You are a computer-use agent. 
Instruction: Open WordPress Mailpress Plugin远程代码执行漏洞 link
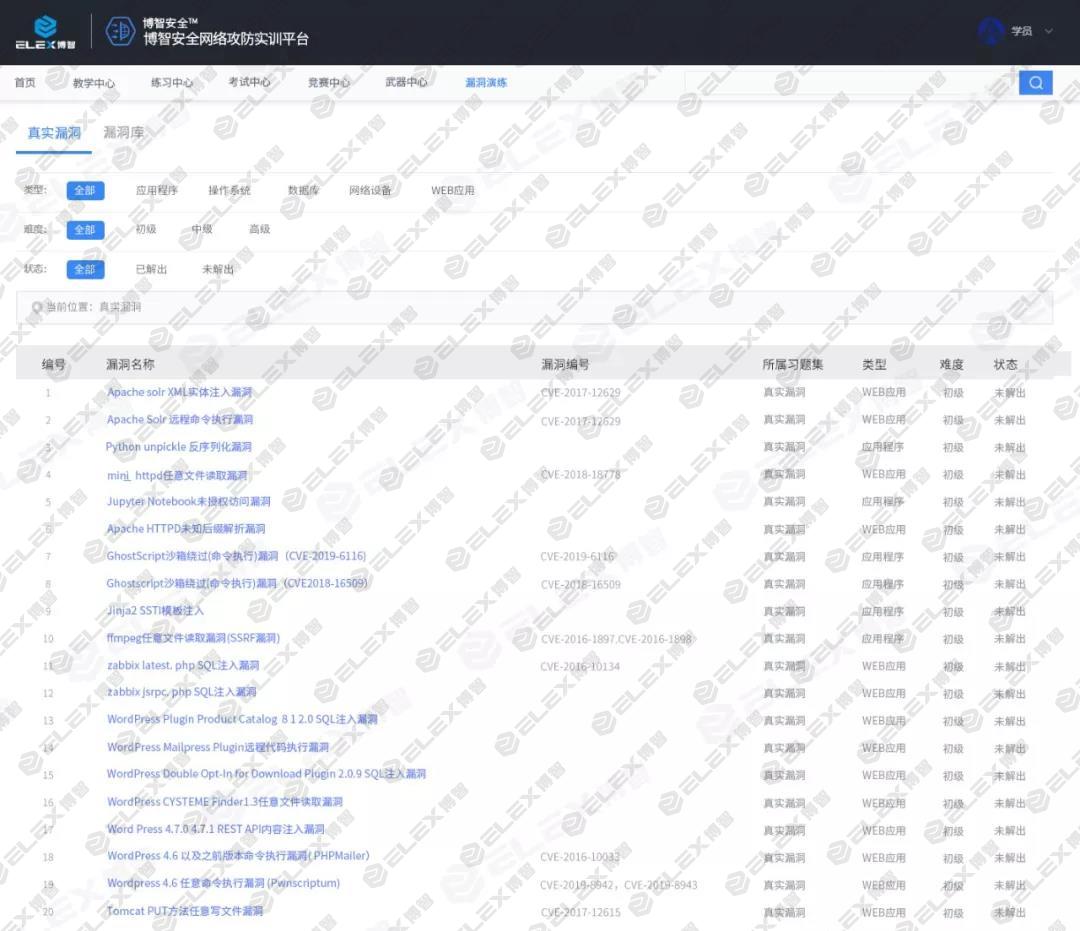click(218, 747)
